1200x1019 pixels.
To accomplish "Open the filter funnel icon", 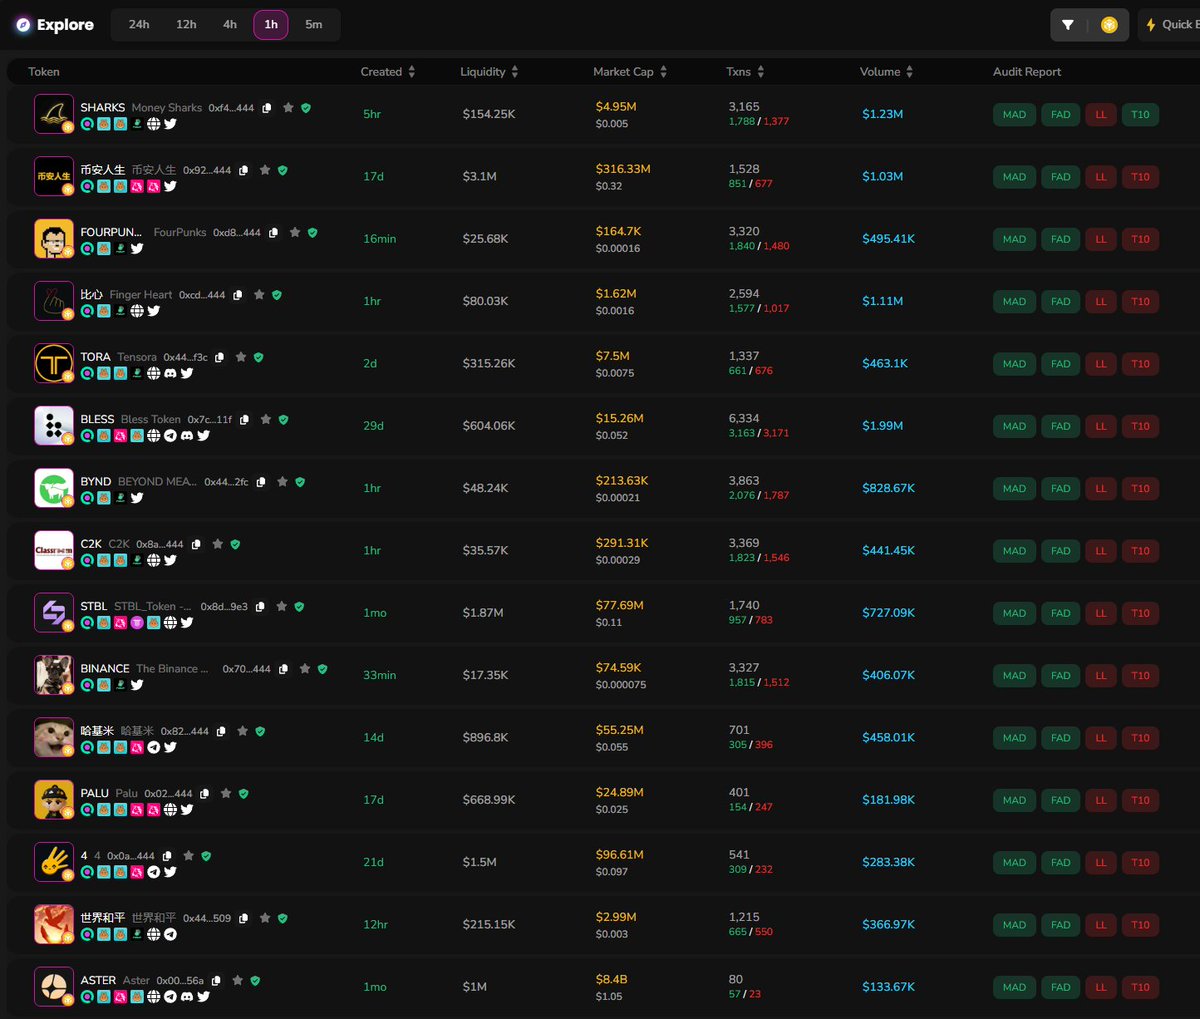I will click(x=1068, y=25).
